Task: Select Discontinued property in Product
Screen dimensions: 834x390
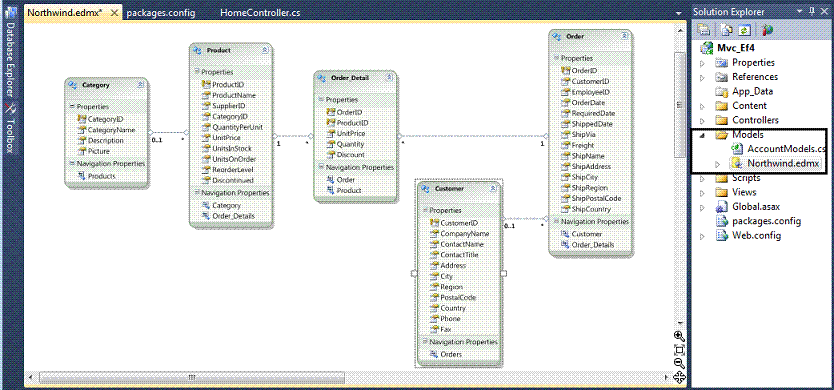Action: click(233, 181)
